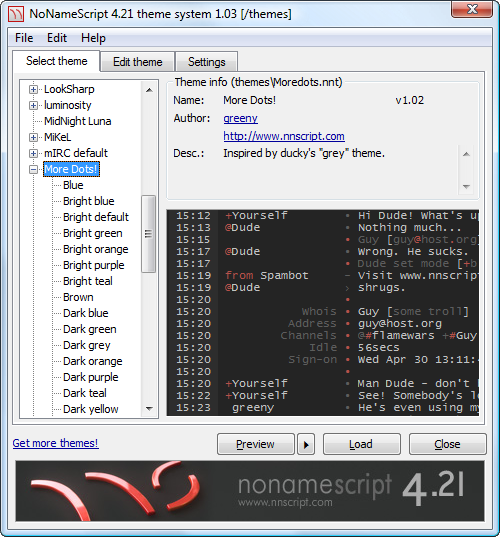Click the description text 'Inspired by ducky's "grey" theme.'
This screenshot has width=500, height=537.
304,153
